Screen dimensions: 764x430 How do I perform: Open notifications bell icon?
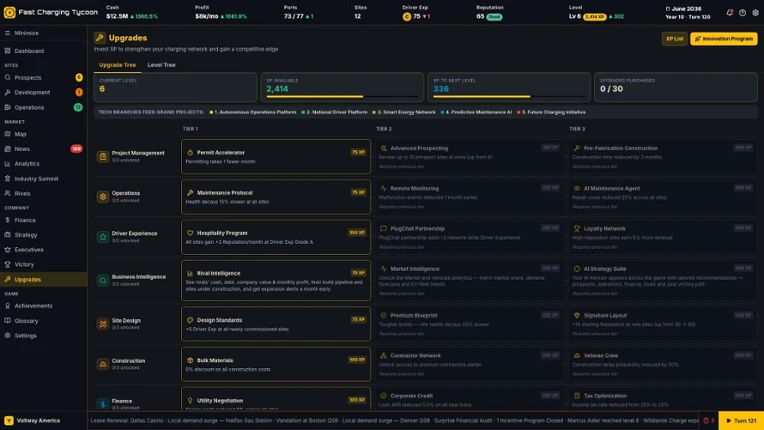(x=729, y=13)
